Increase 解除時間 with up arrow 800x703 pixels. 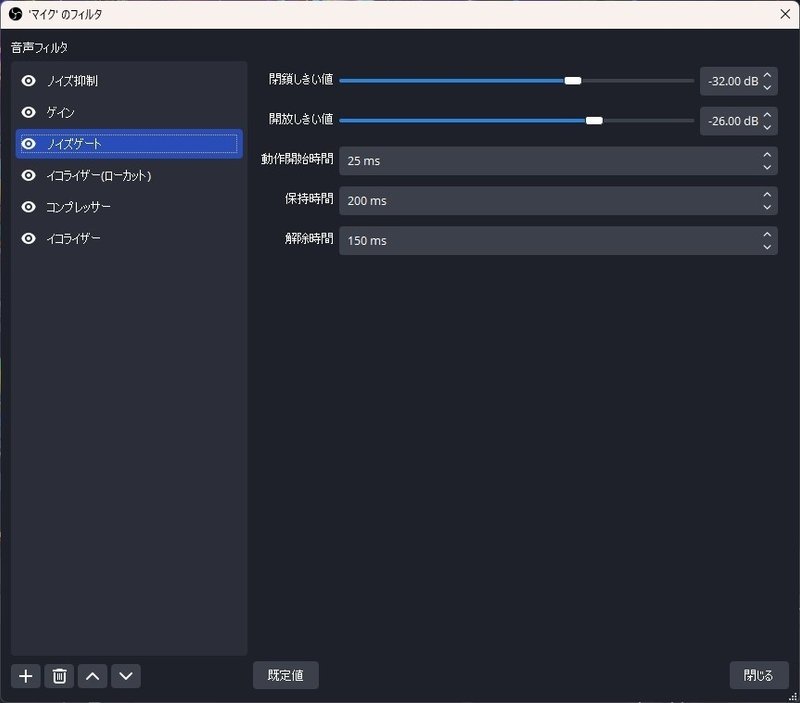click(767, 234)
